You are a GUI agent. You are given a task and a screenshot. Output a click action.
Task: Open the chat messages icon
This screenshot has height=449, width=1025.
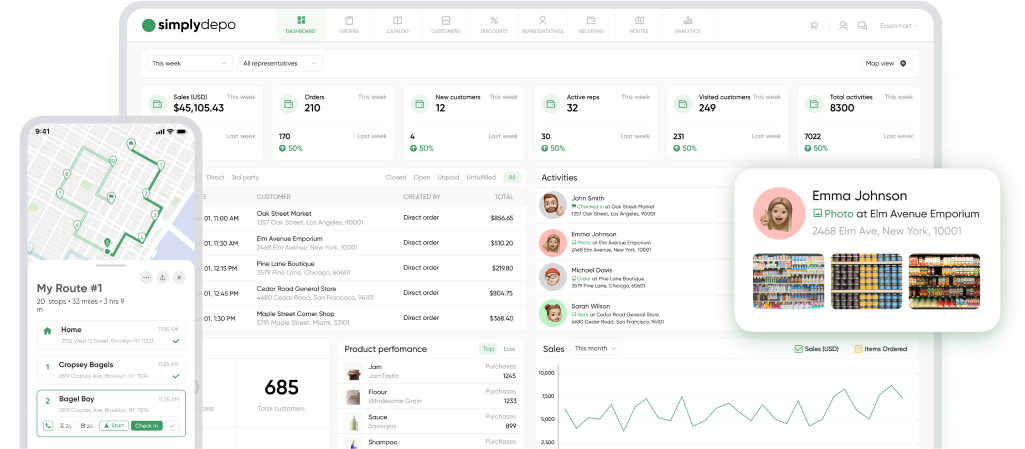click(843, 26)
